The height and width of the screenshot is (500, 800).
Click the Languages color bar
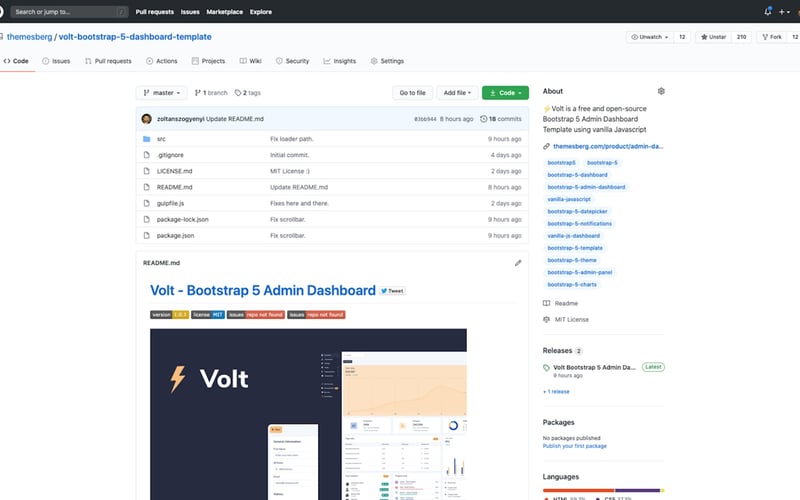[604, 490]
